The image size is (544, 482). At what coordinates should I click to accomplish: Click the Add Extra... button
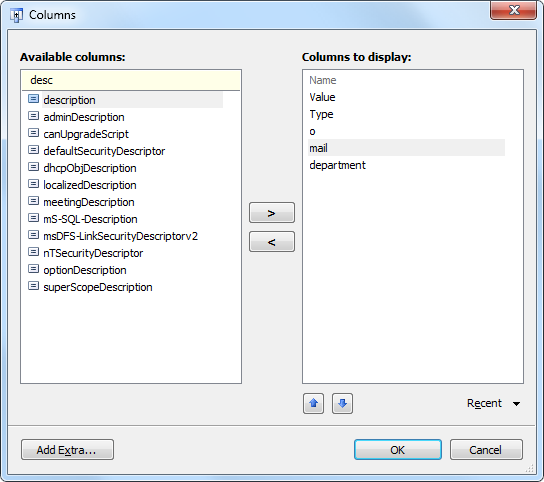(x=67, y=450)
